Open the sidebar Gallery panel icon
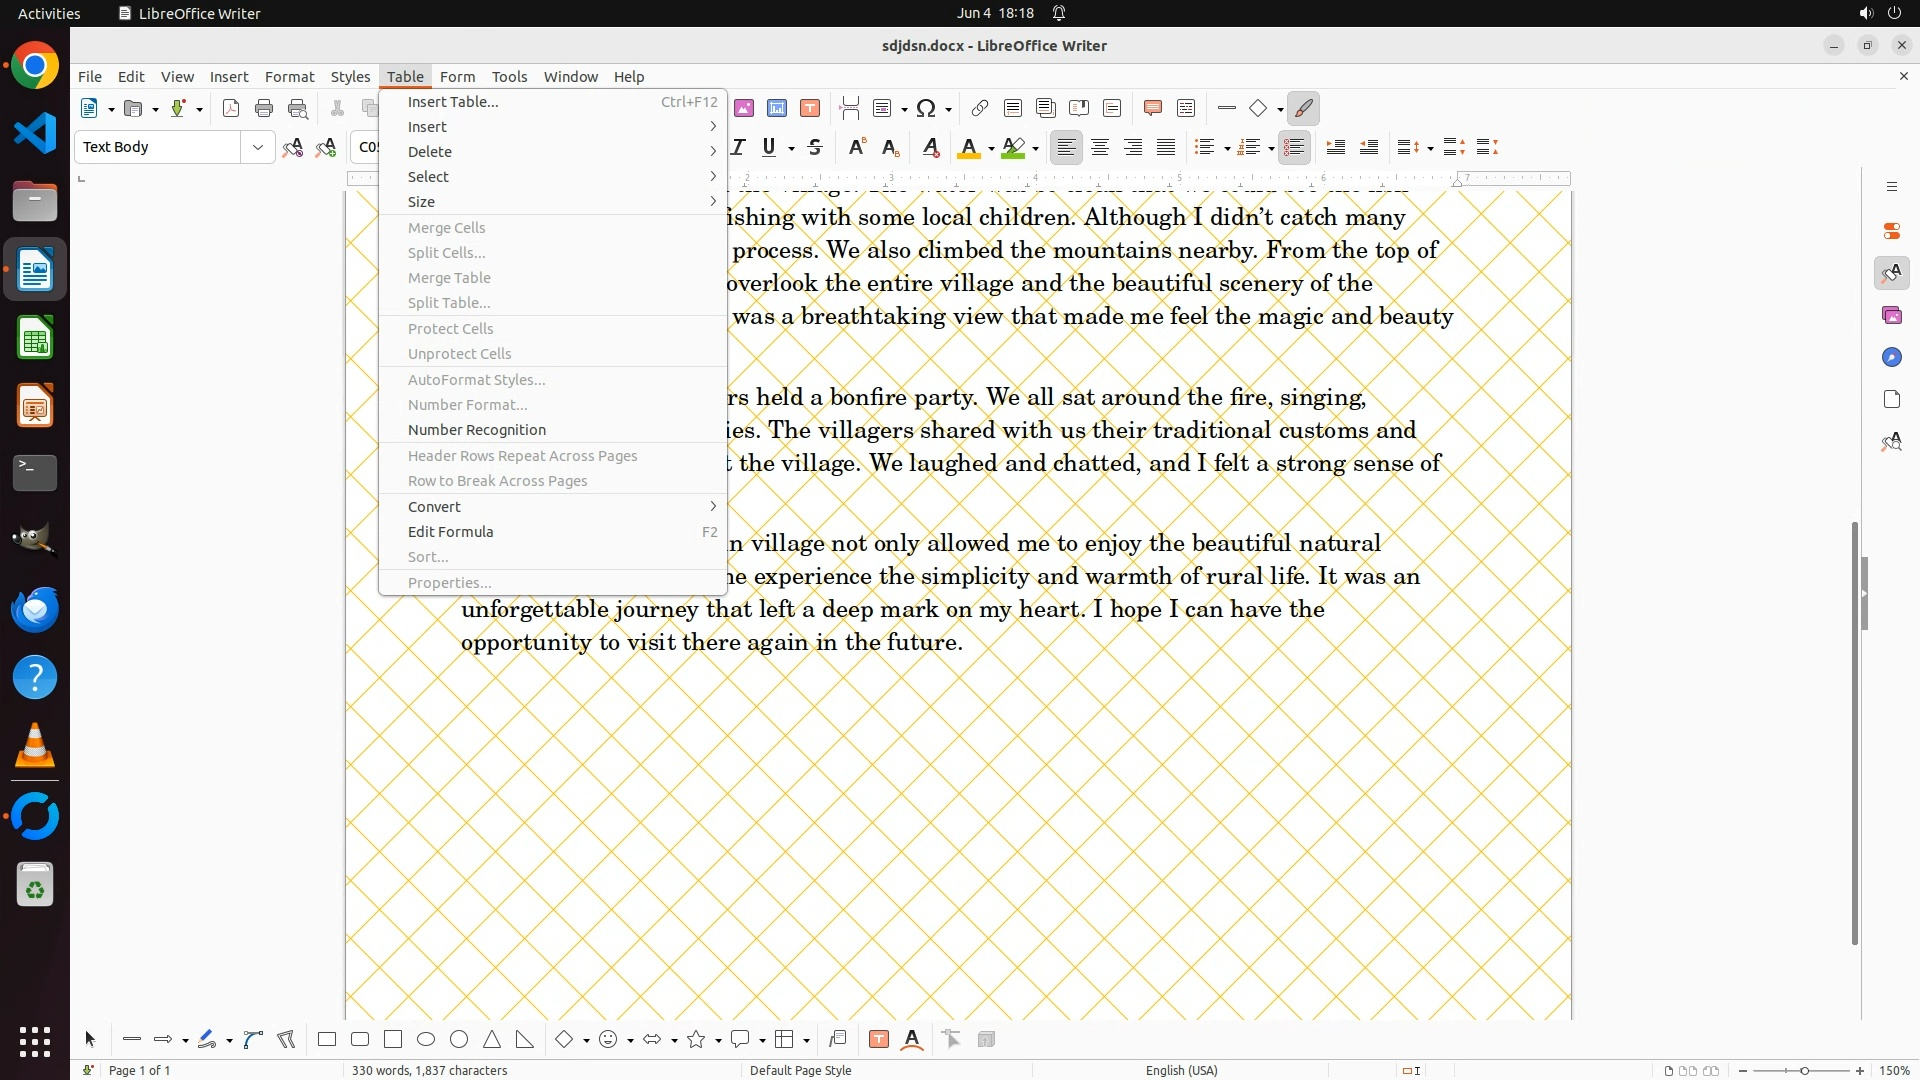Image resolution: width=1920 pixels, height=1080 pixels. point(1891,315)
